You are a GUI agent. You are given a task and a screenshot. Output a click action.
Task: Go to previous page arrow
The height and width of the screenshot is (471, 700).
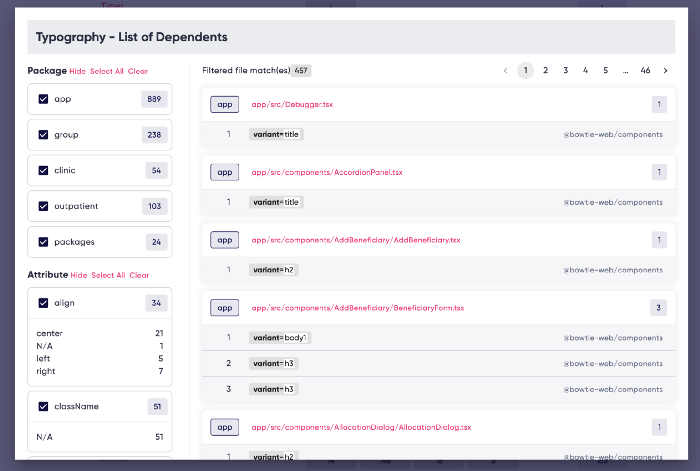[505, 71]
